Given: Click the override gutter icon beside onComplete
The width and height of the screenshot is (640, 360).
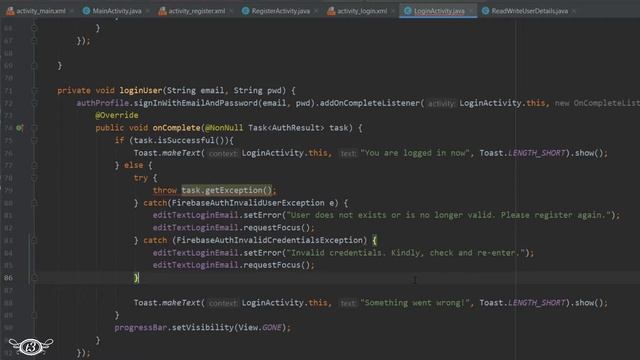Looking at the screenshot, I should click(19, 128).
